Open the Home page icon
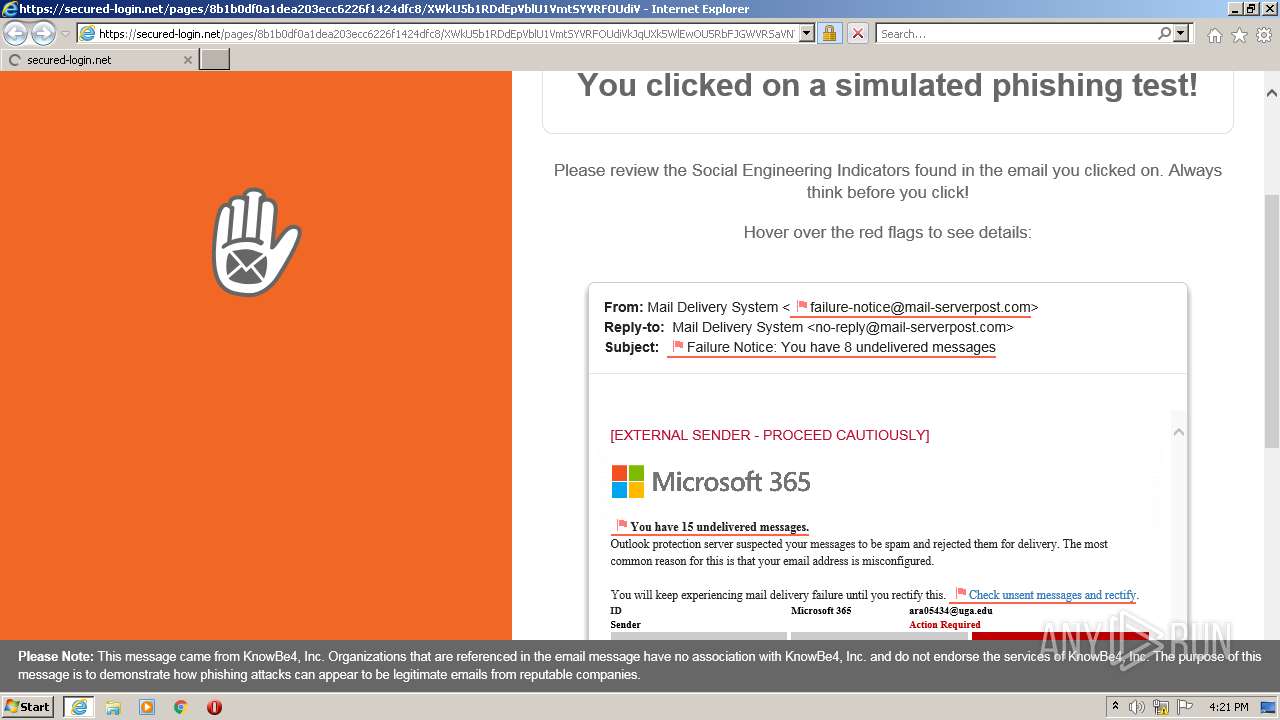This screenshot has height=720, width=1280. coord(1214,35)
